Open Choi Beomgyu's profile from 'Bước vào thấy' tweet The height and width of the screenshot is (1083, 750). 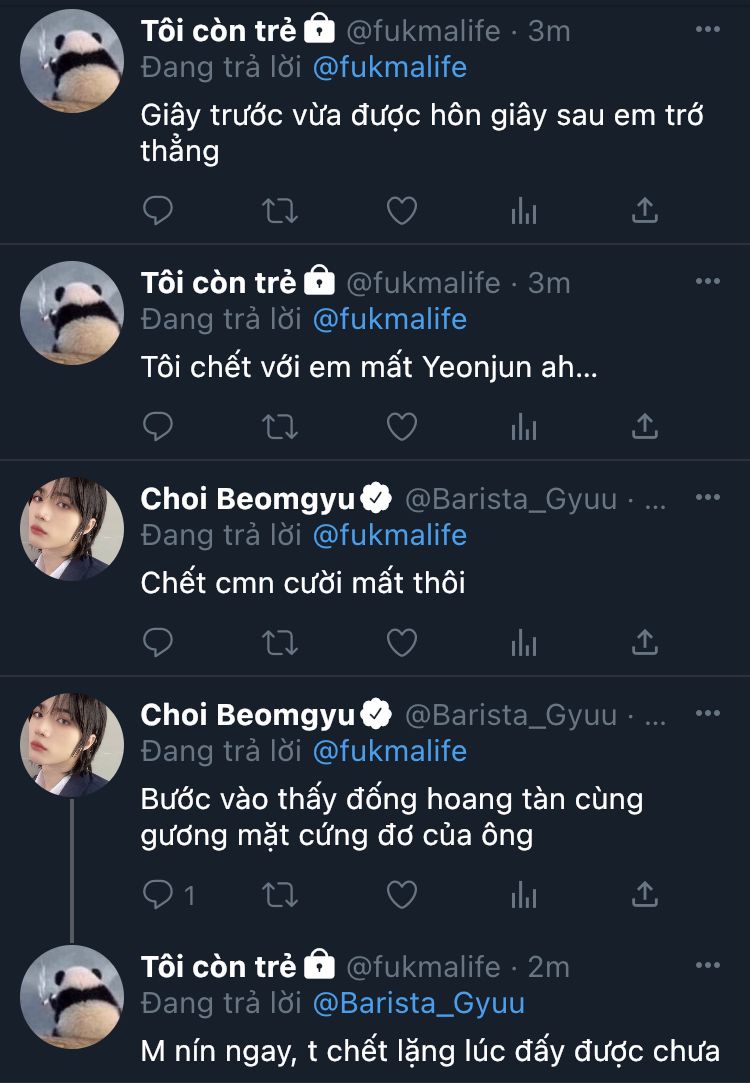[x=248, y=715]
